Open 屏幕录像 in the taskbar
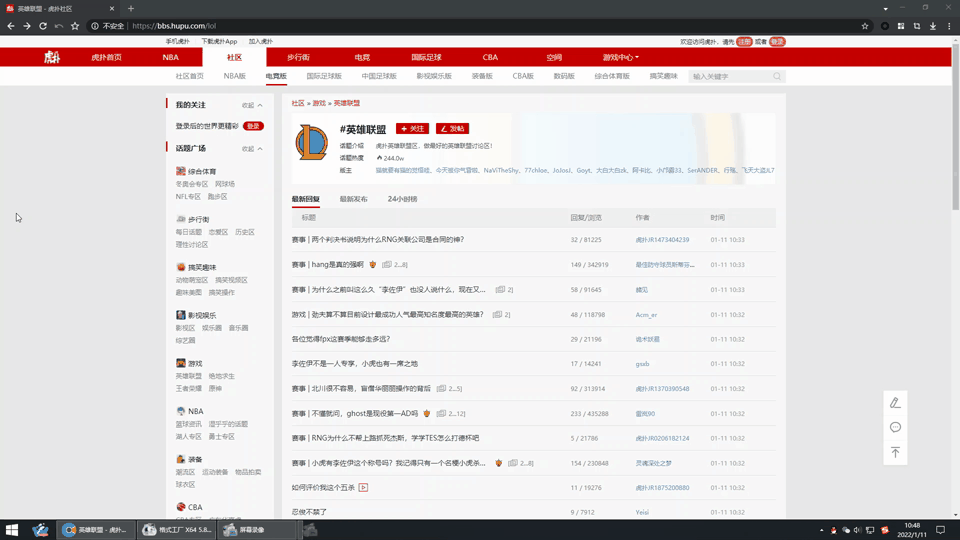 (257, 530)
